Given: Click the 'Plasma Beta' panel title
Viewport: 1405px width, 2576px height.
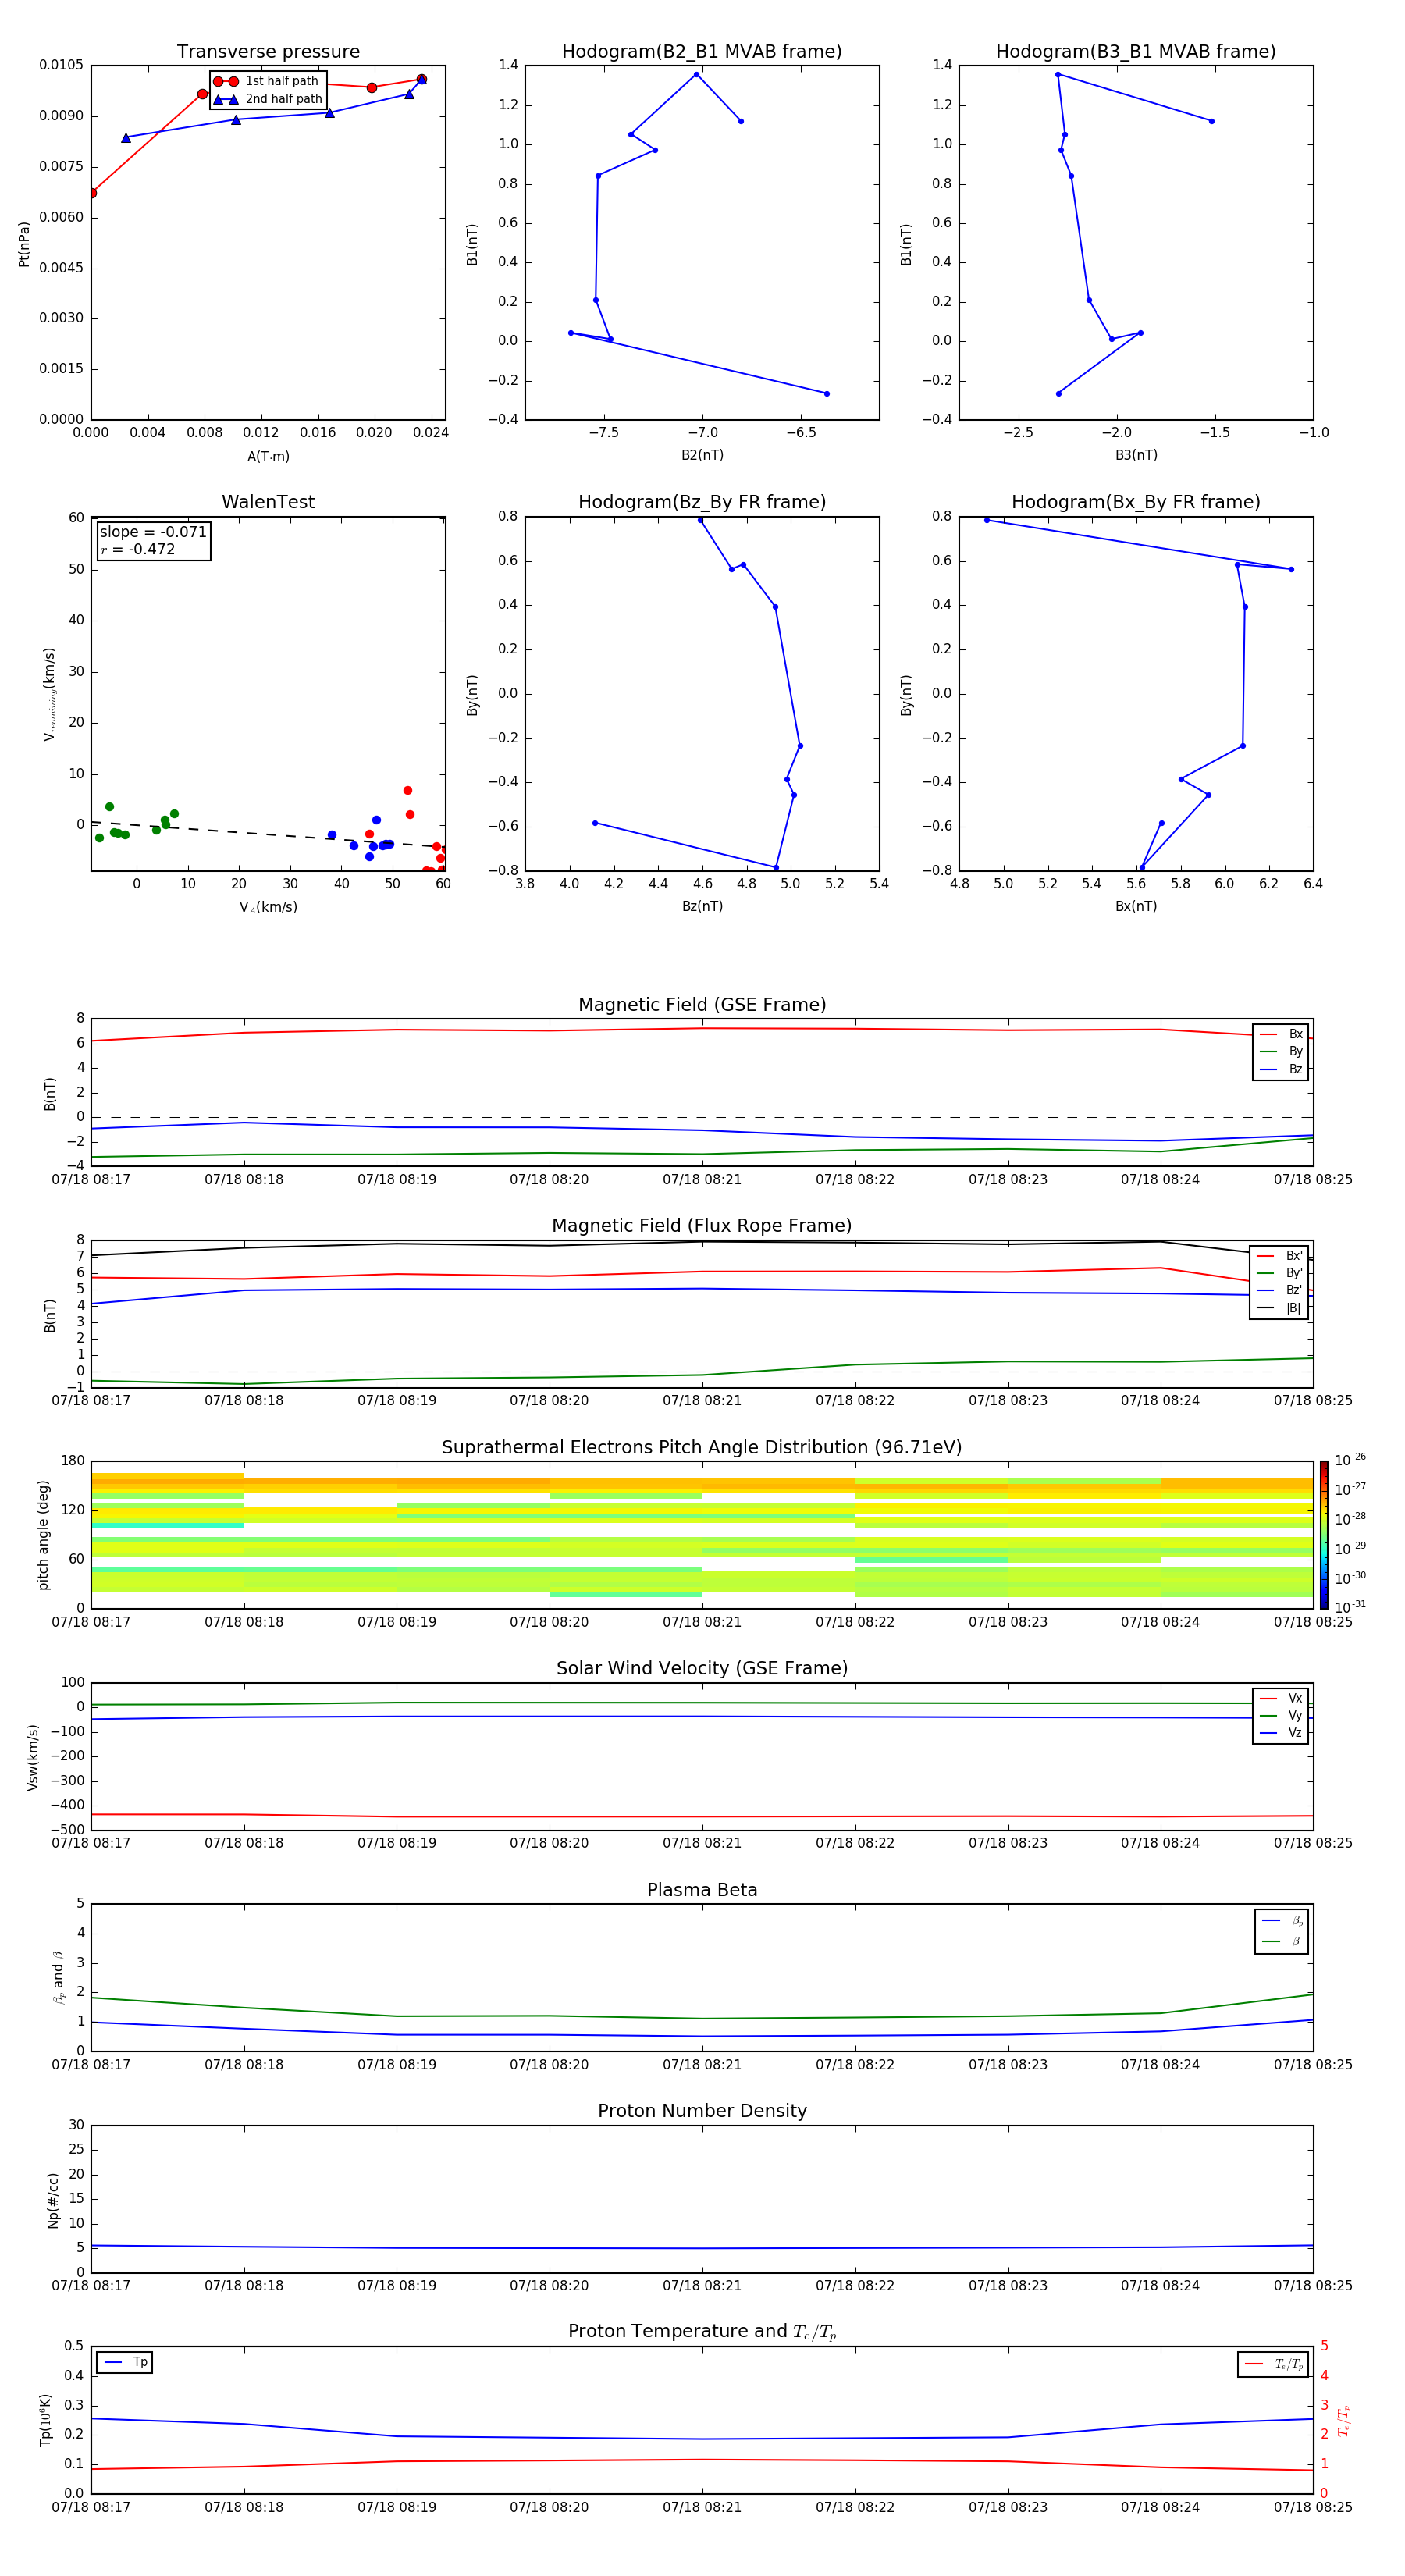Looking at the screenshot, I should click(x=702, y=1890).
